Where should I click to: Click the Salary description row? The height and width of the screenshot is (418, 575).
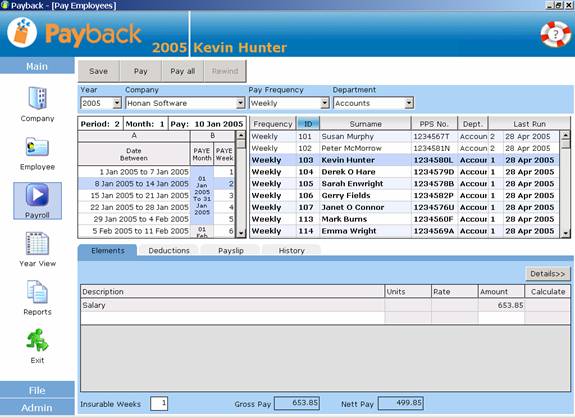pos(232,305)
